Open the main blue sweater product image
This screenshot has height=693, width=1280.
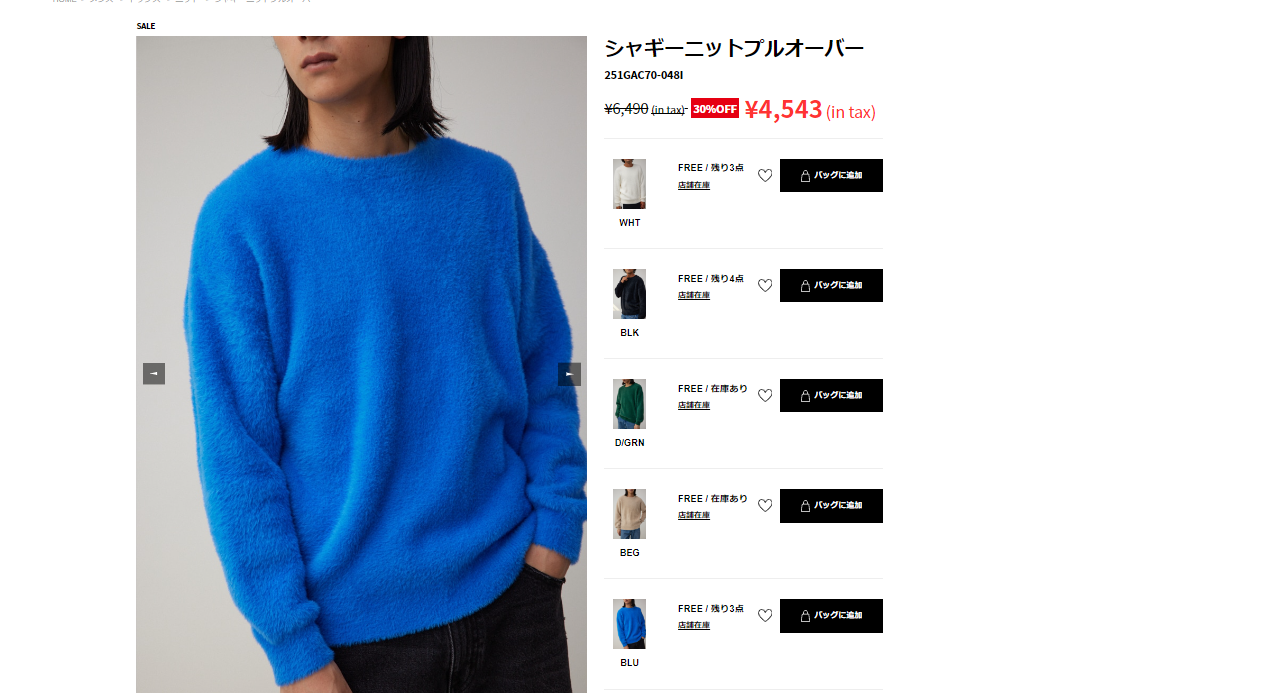pyautogui.click(x=361, y=365)
